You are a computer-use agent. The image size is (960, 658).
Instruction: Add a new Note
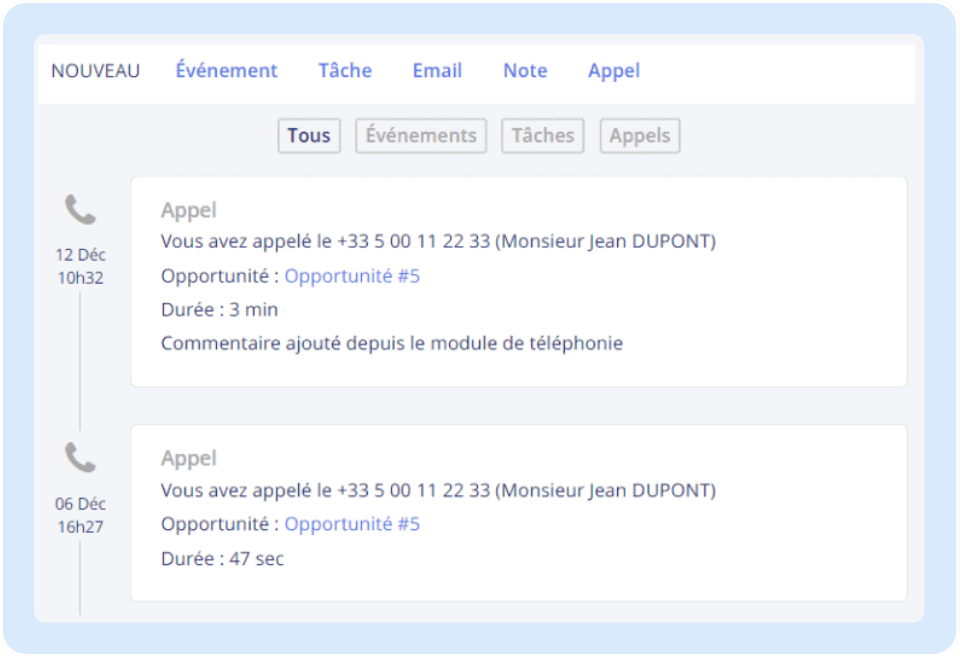click(525, 71)
